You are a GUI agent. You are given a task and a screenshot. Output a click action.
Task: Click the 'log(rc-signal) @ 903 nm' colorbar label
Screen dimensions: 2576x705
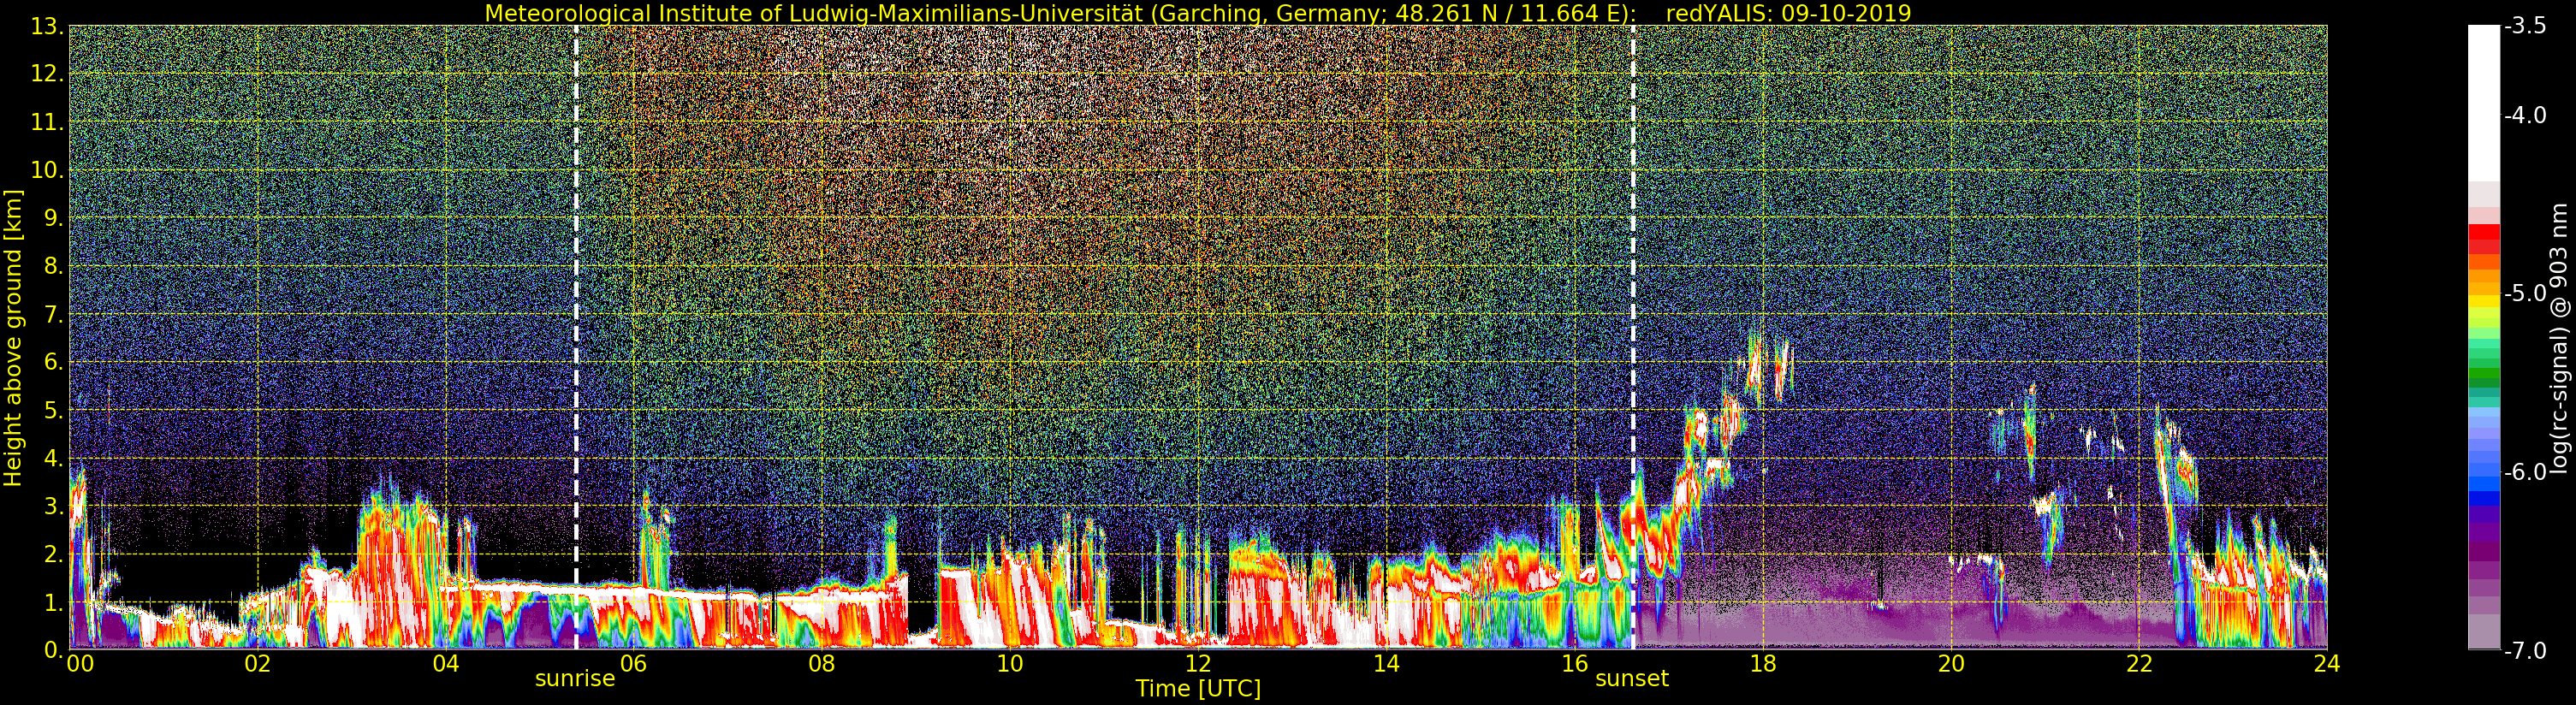coord(2559,338)
